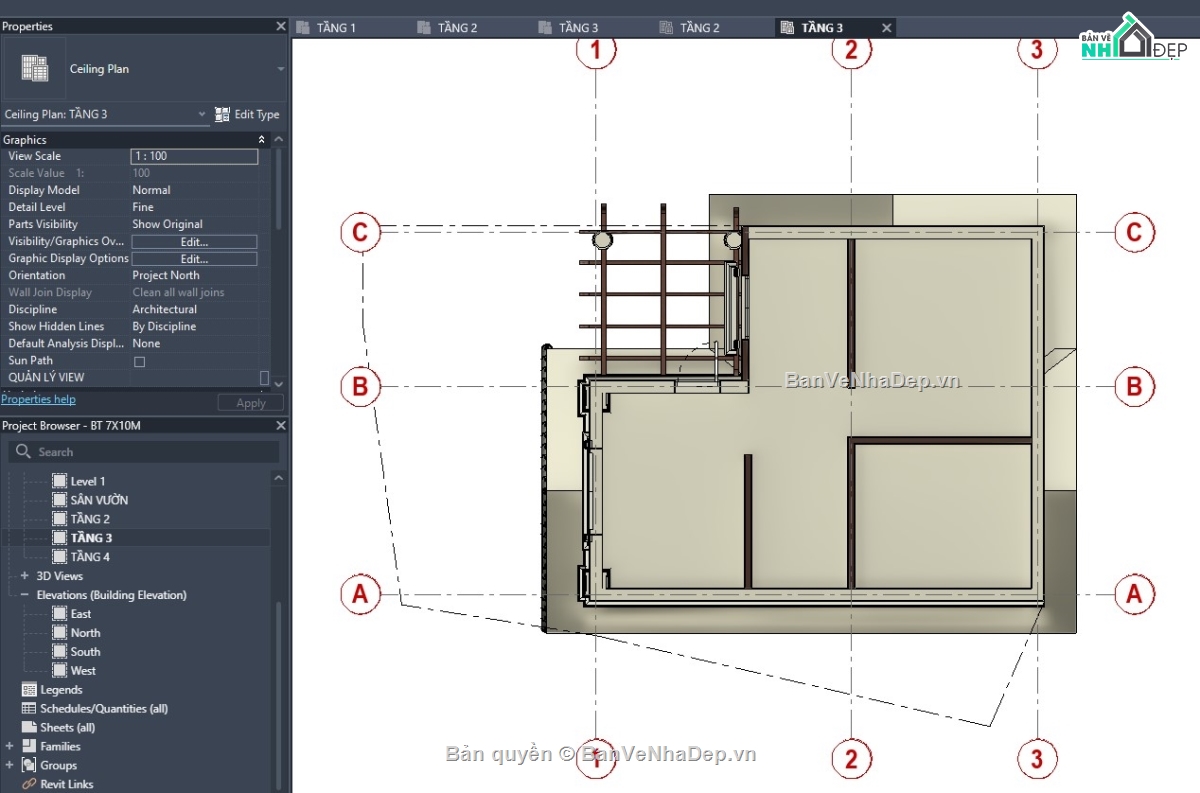Open the Legends category icon in Project Browser

click(x=28, y=689)
